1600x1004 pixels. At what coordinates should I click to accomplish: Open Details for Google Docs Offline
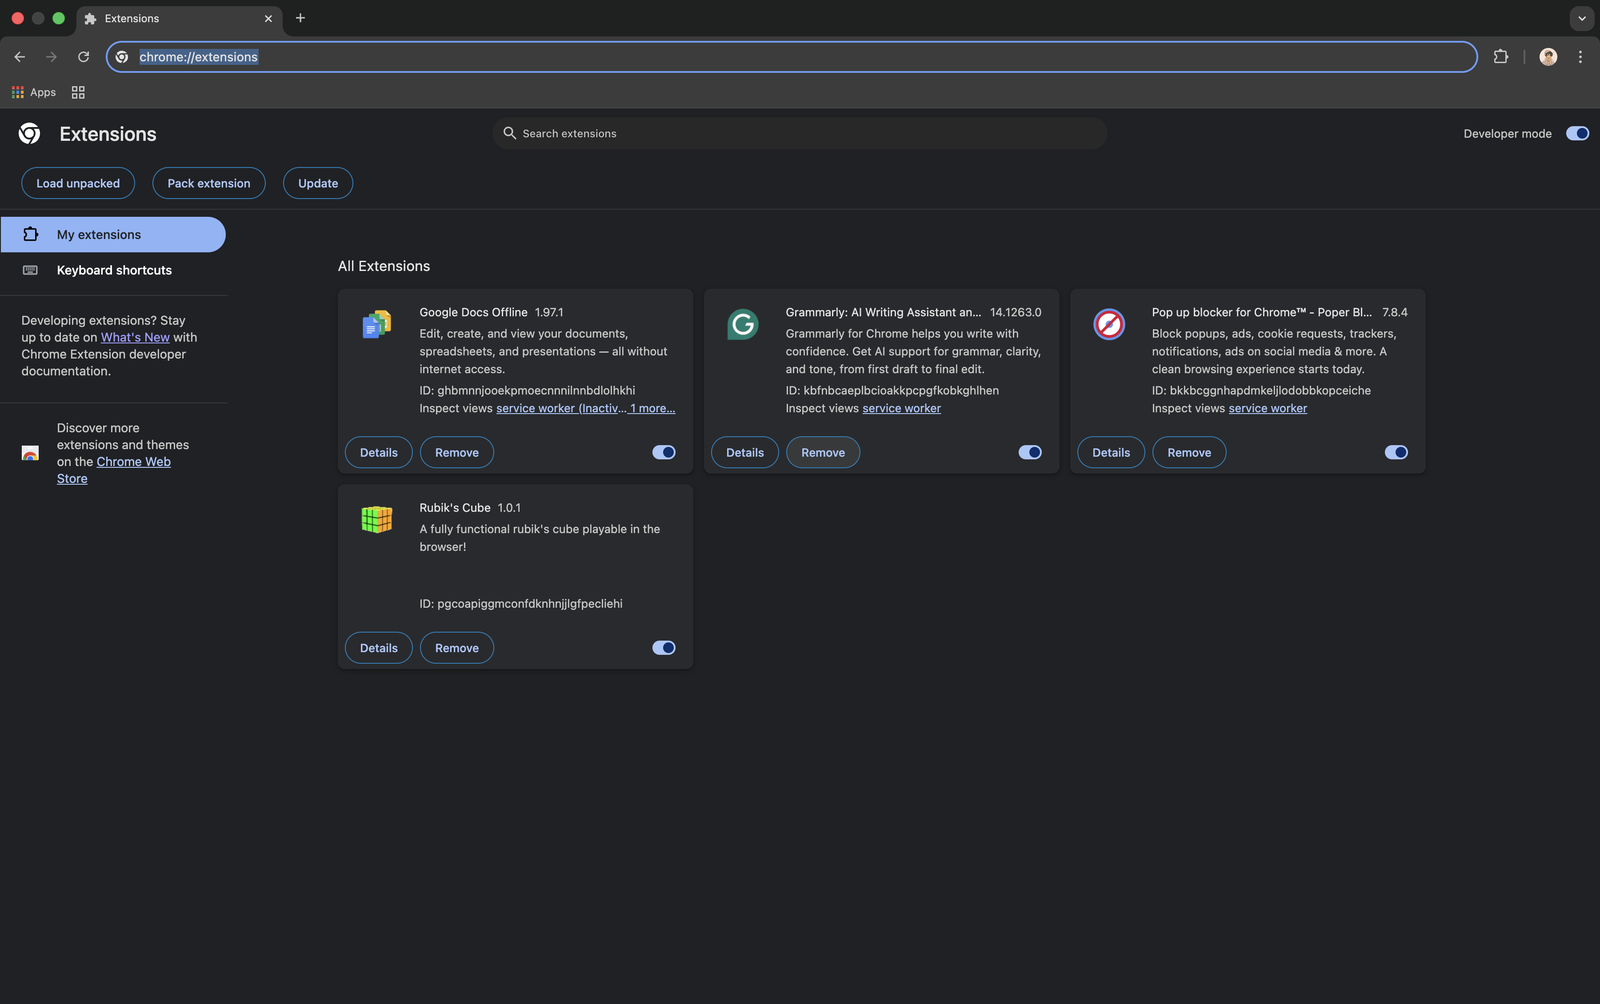pyautogui.click(x=379, y=453)
